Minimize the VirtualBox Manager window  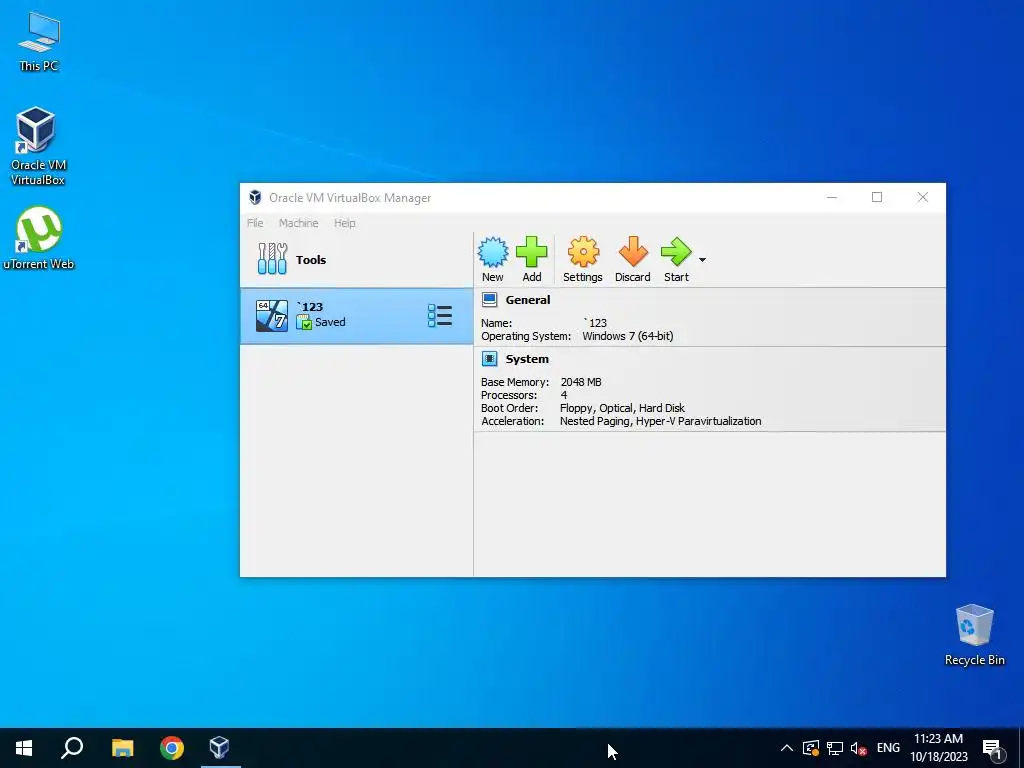(832, 197)
